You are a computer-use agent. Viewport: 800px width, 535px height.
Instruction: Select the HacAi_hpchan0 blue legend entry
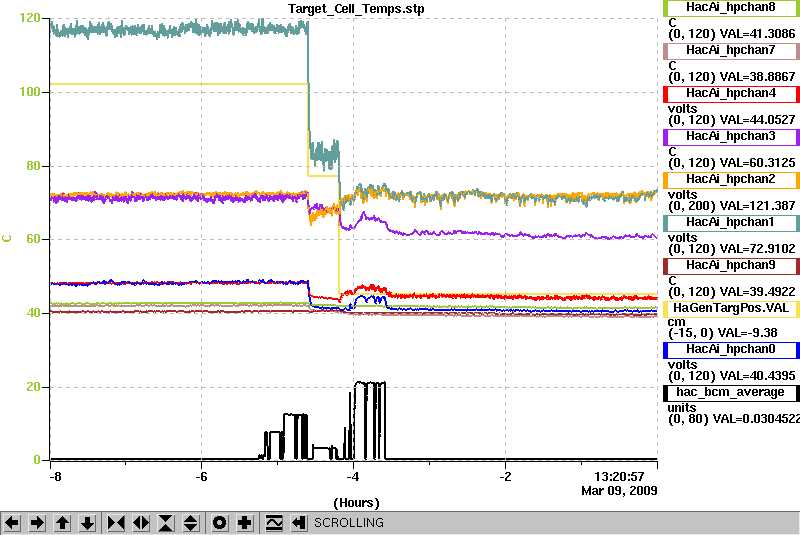731,350
